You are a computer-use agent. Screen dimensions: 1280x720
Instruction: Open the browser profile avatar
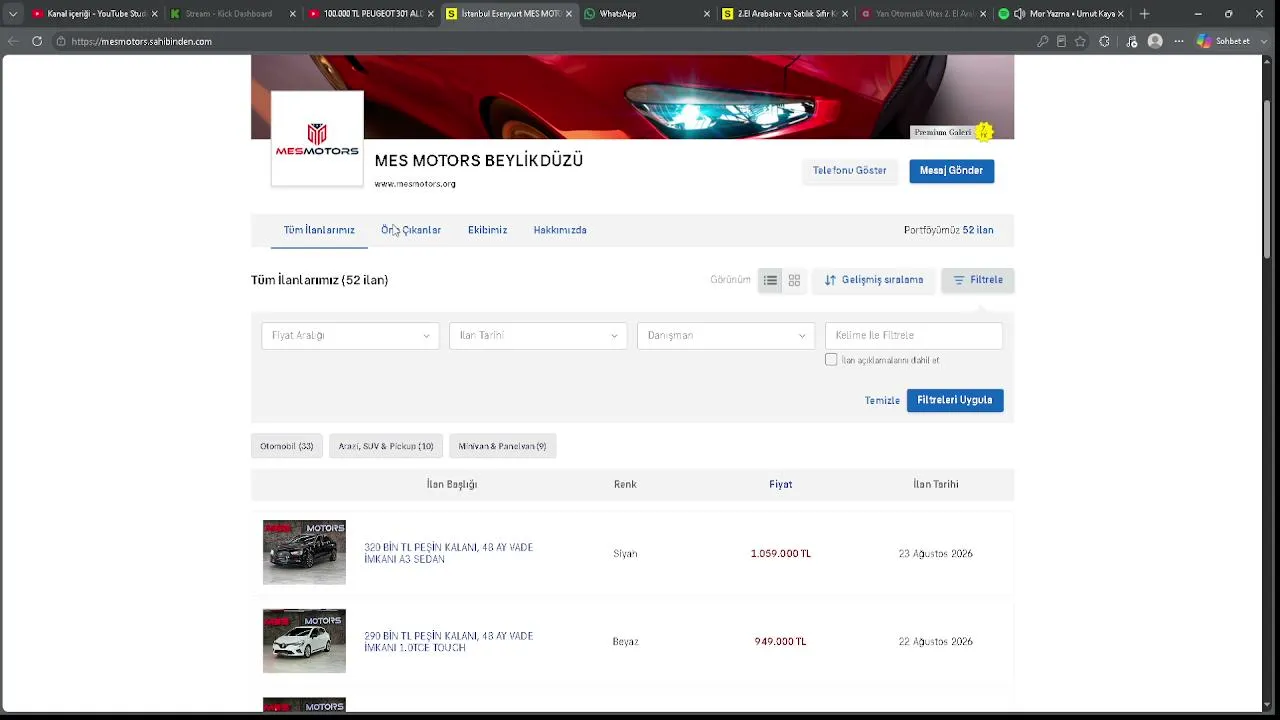click(x=1155, y=41)
